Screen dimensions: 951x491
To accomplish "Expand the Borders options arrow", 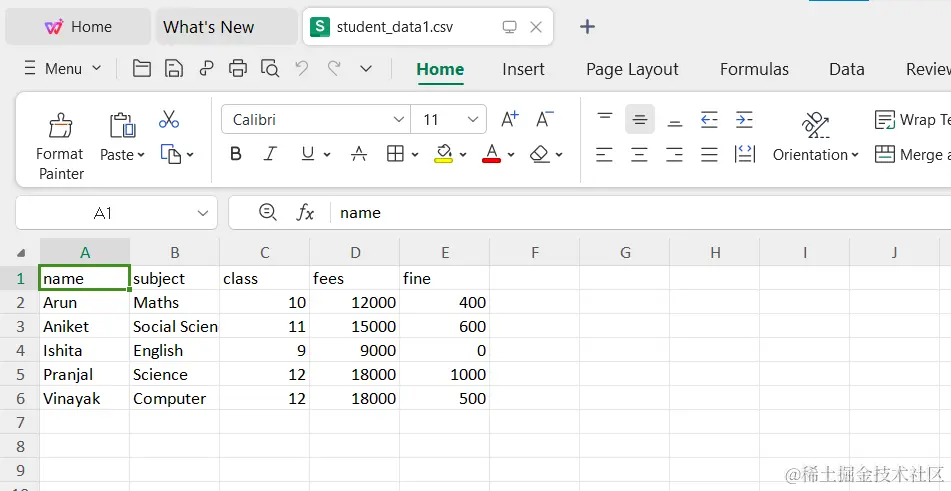I will pyautogui.click(x=415, y=155).
